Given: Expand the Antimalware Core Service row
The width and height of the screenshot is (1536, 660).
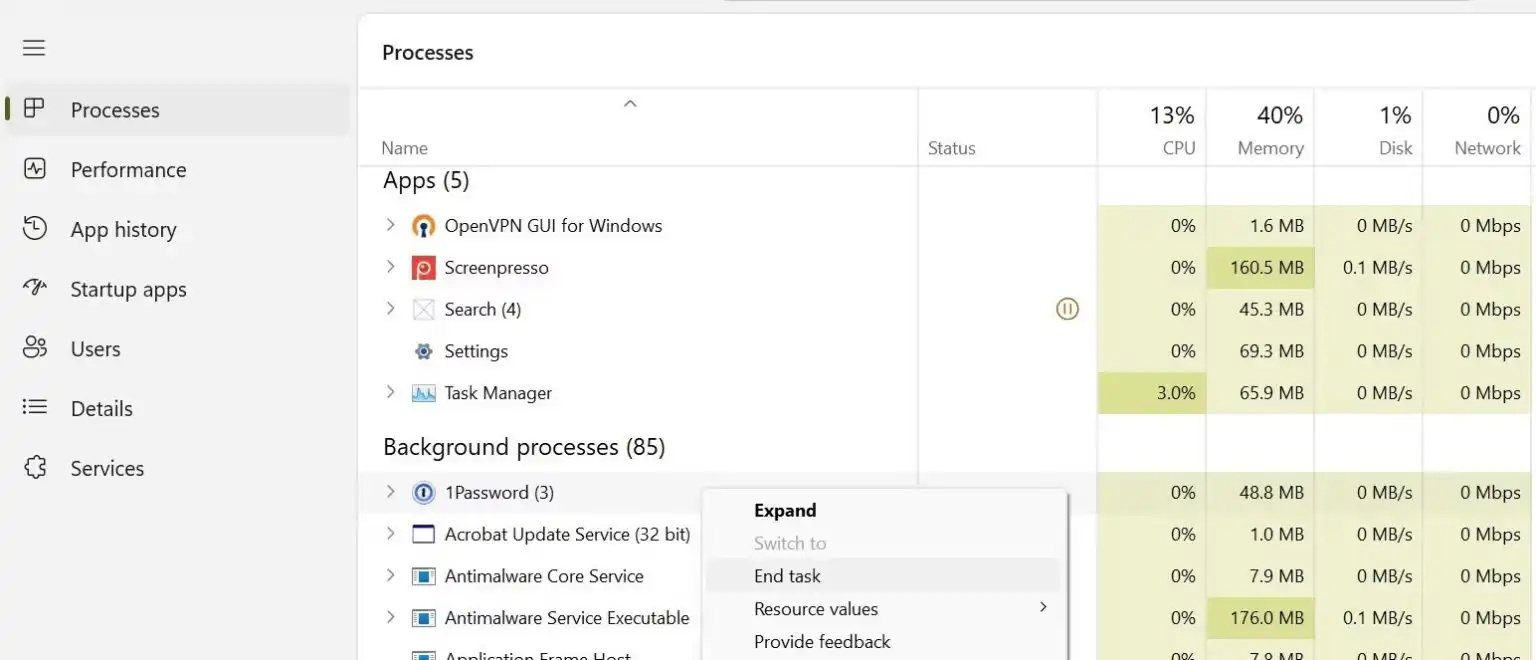Looking at the screenshot, I should click(391, 577).
